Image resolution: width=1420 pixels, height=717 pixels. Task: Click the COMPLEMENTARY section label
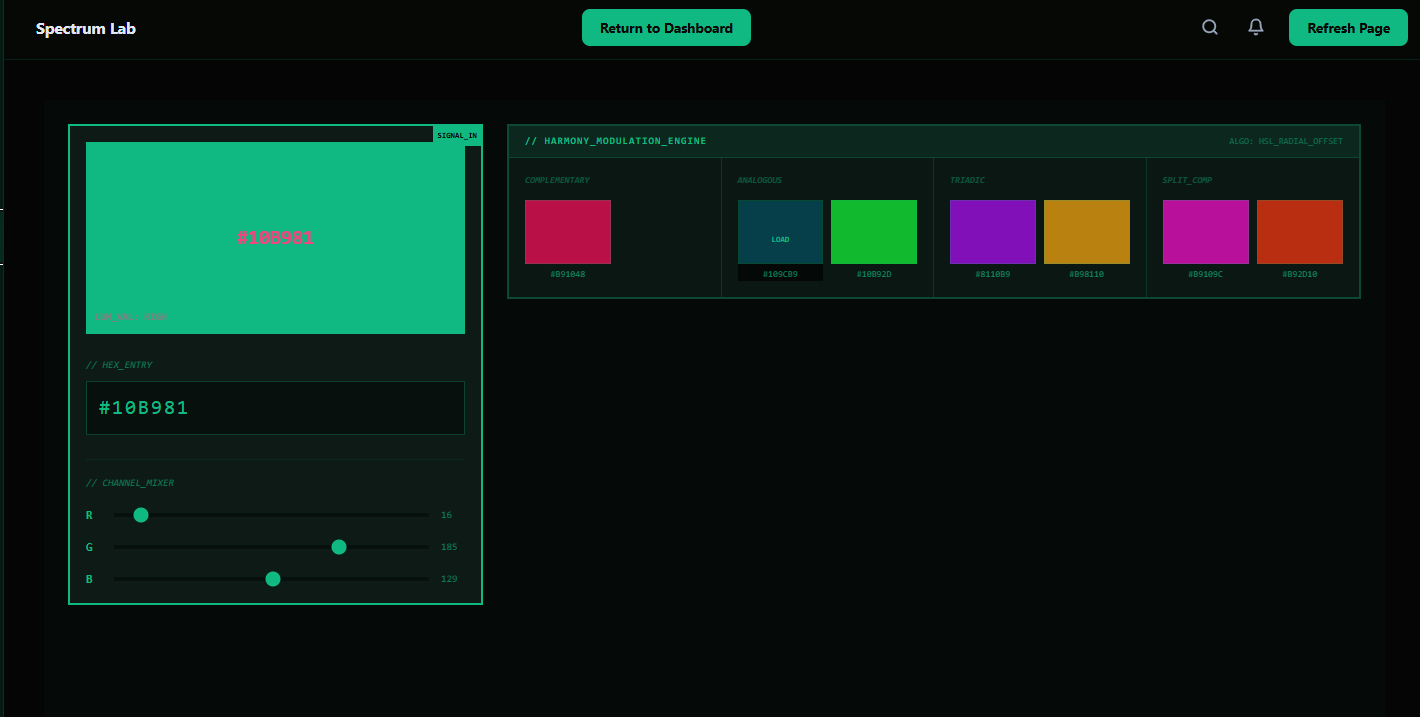pyautogui.click(x=557, y=180)
